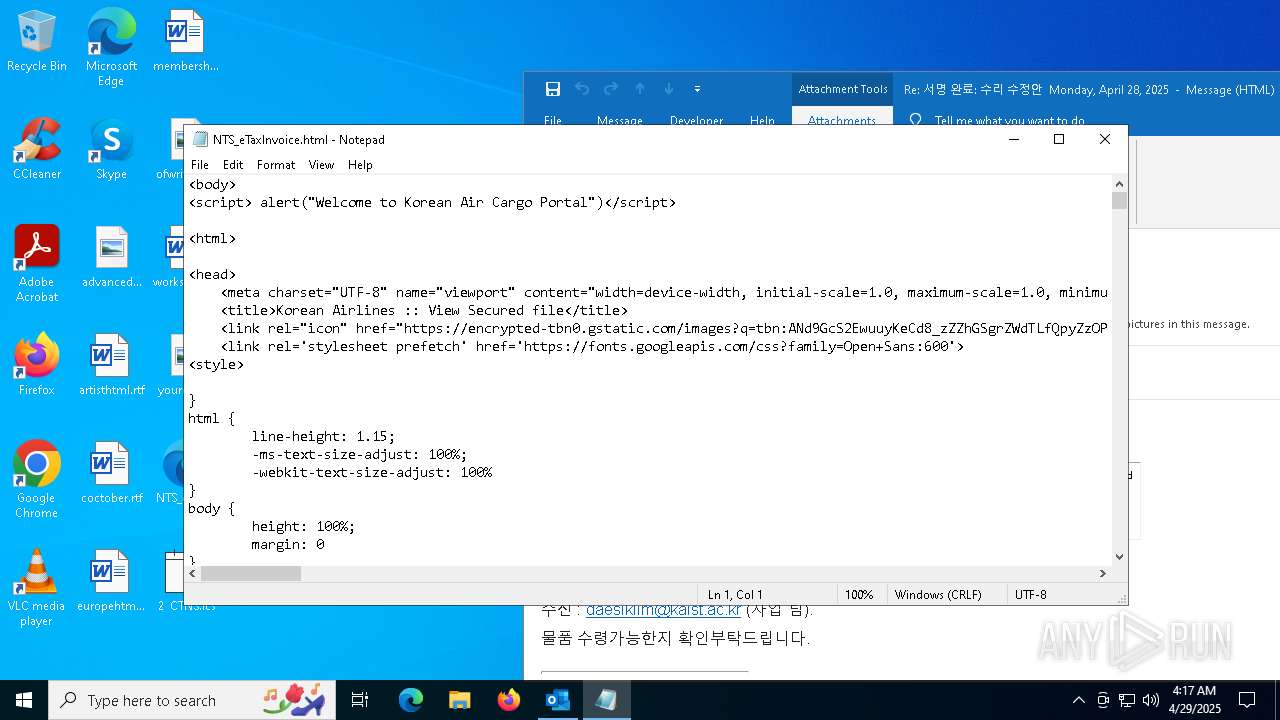1280x720 pixels.
Task: Click the <title>Korean Airlines line in Notepad
Action: coord(424,310)
